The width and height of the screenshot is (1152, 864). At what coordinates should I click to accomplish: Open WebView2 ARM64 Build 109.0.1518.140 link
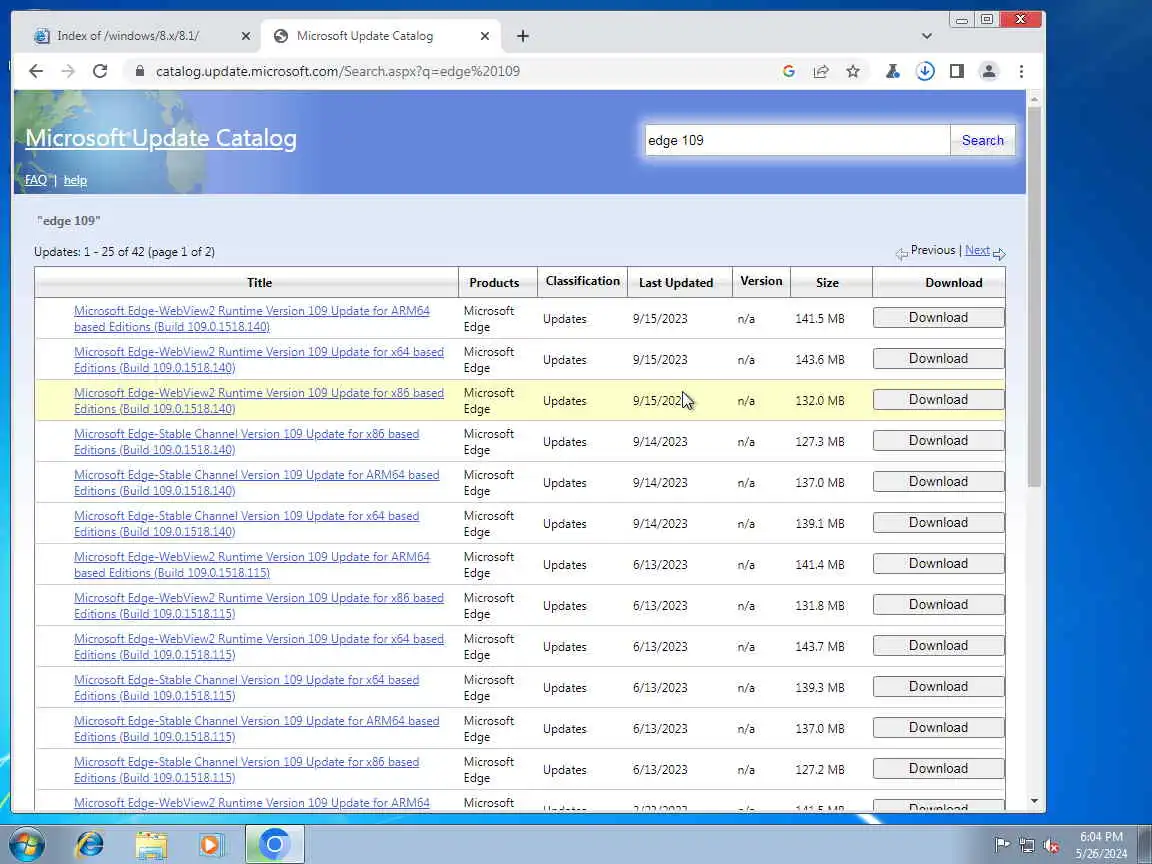click(x=252, y=319)
